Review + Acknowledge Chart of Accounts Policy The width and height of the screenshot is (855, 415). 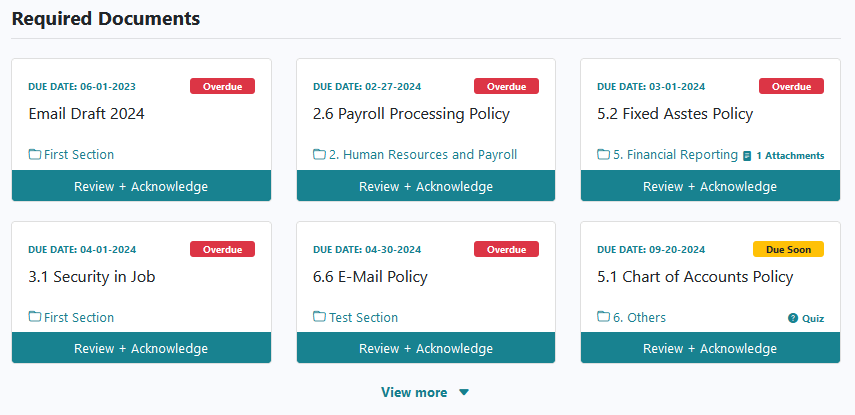(x=710, y=348)
